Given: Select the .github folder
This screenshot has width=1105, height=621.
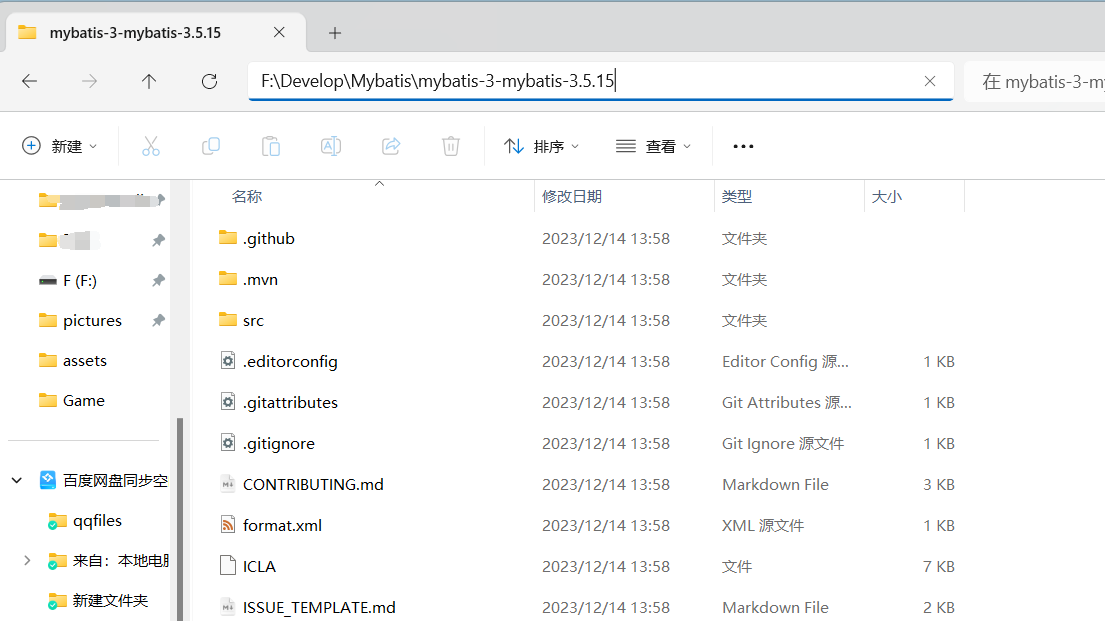Looking at the screenshot, I should tap(268, 239).
